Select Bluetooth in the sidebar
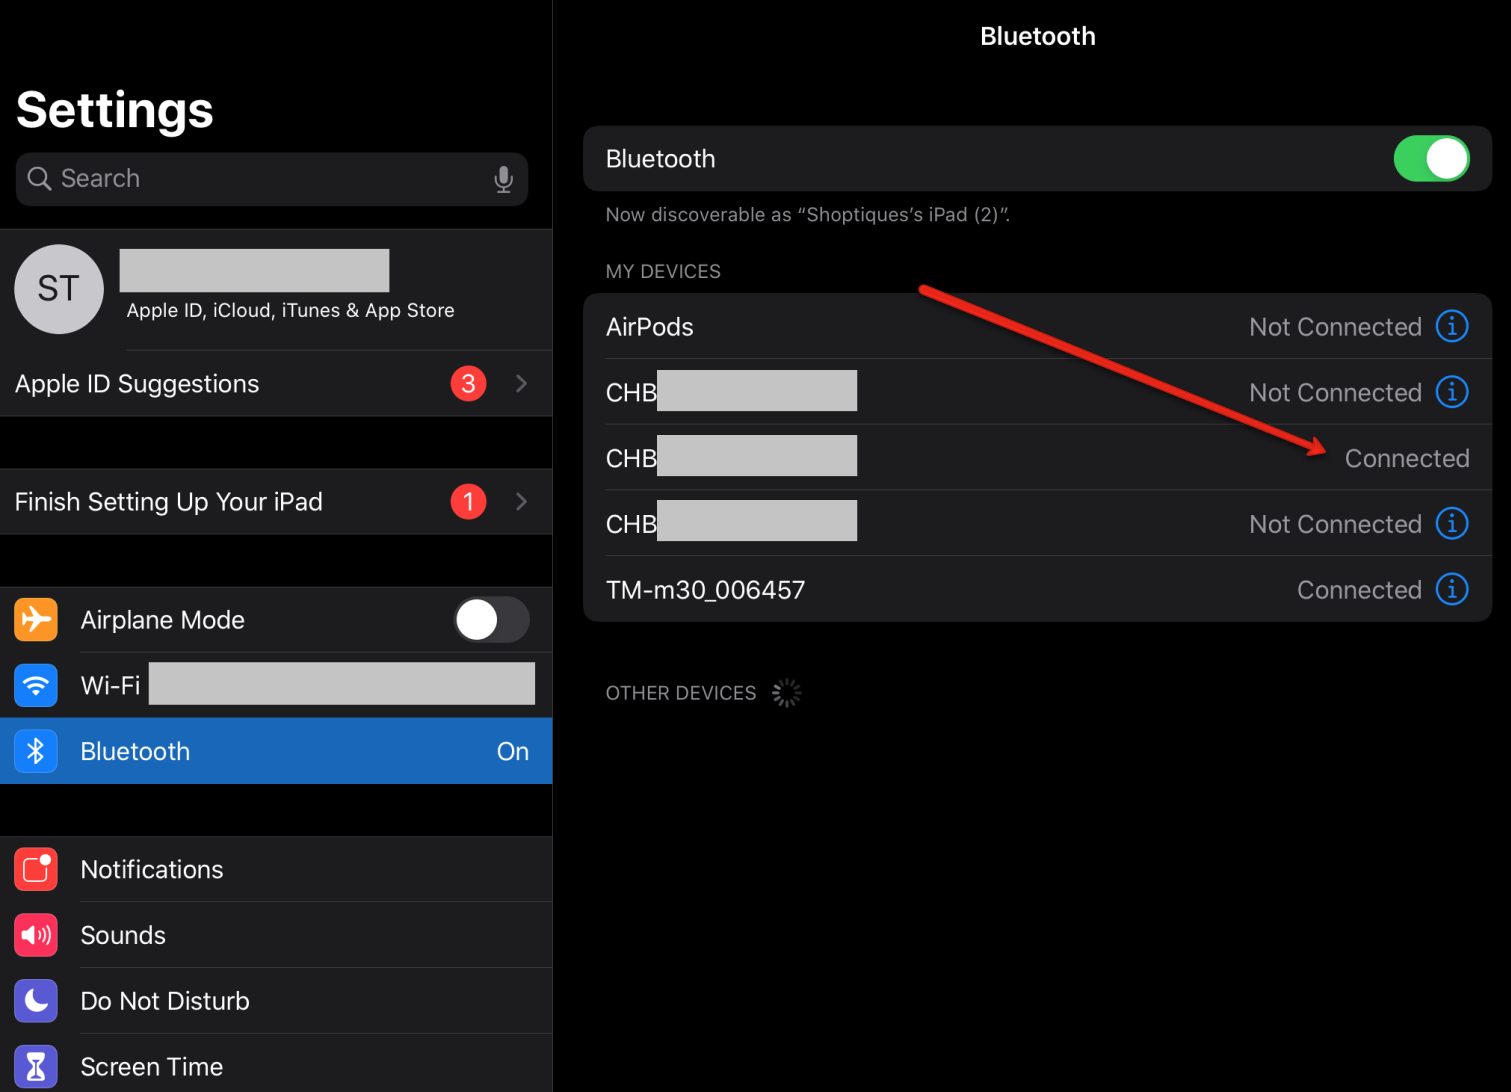Image resolution: width=1511 pixels, height=1092 pixels. (276, 751)
